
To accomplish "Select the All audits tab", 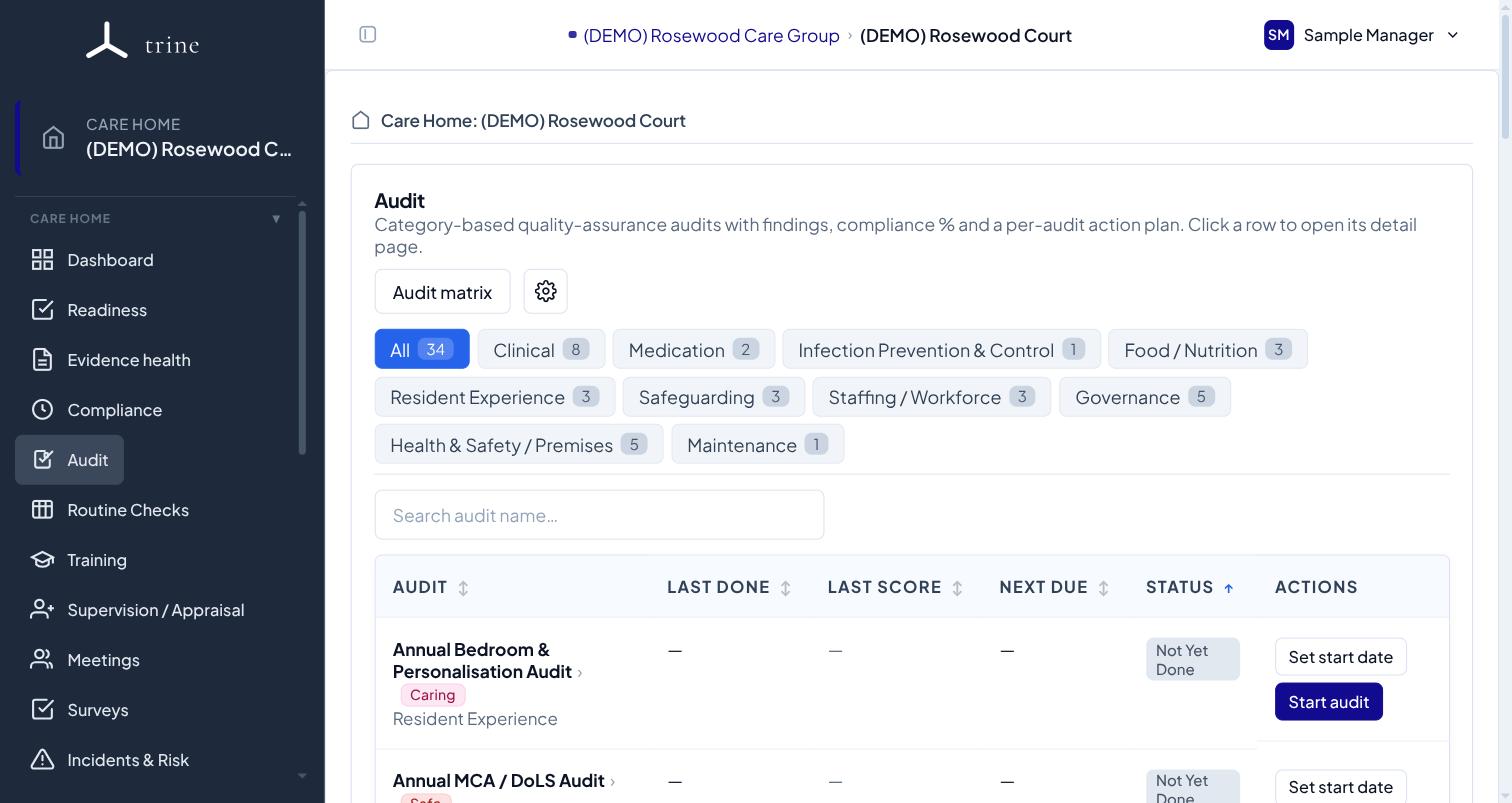I will click(x=422, y=349).
